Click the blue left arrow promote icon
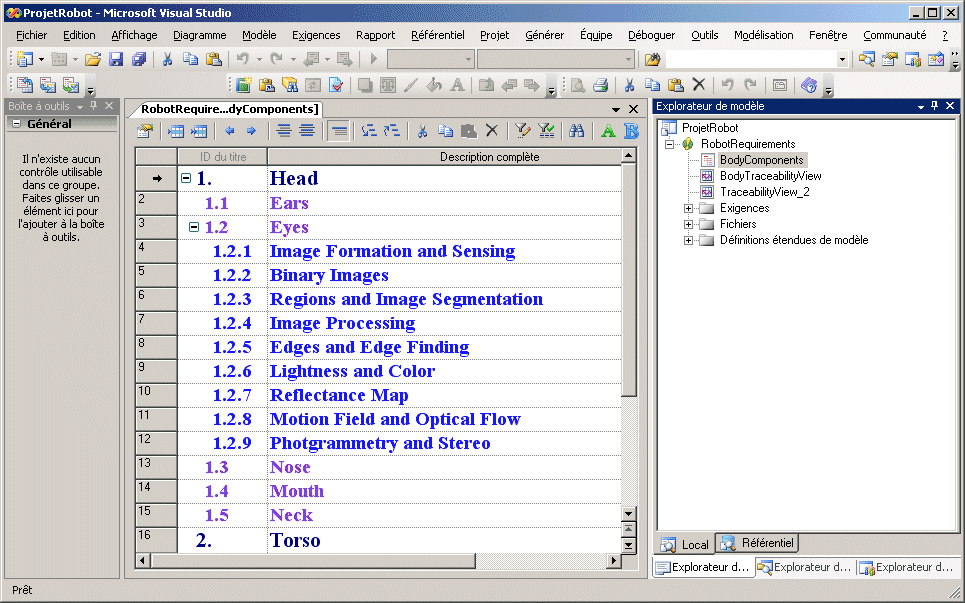The height and width of the screenshot is (603, 965). pos(229,131)
